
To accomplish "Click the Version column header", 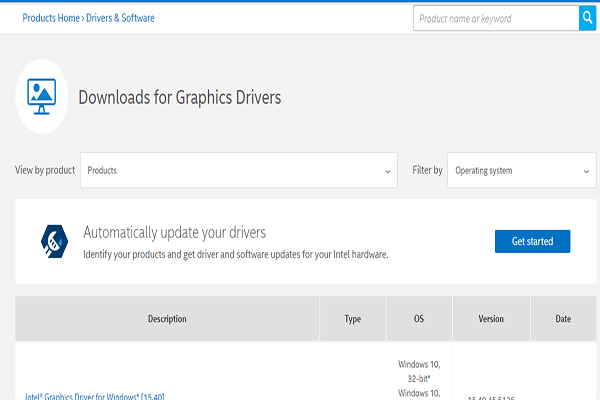I will click(491, 318).
